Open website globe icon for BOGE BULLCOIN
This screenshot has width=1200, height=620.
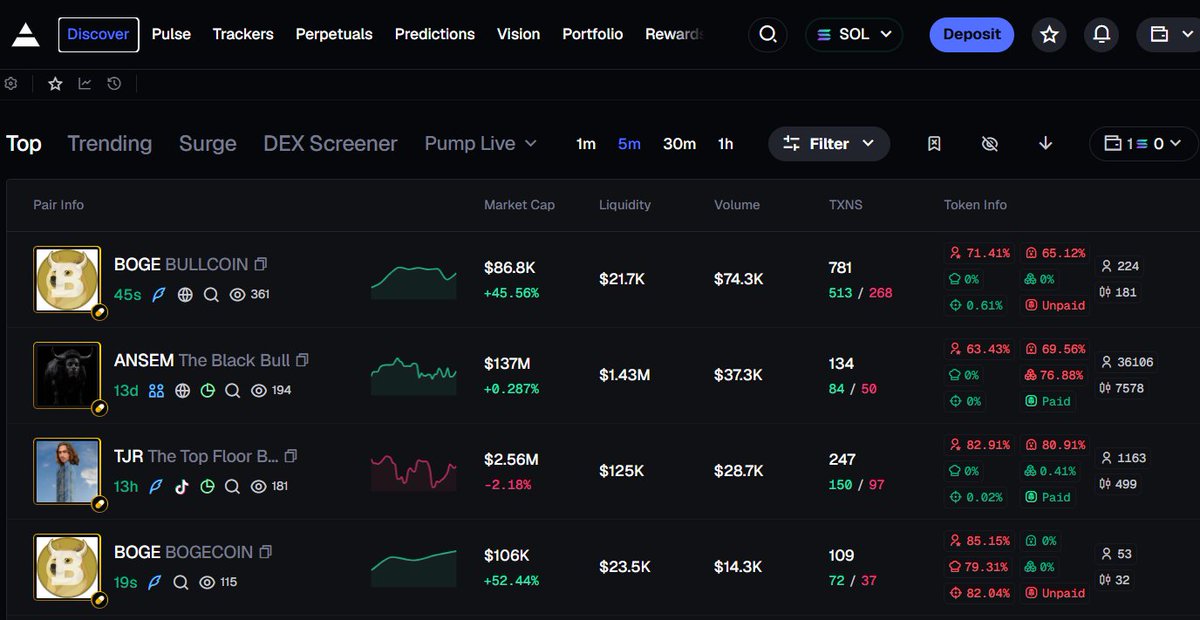tap(185, 295)
